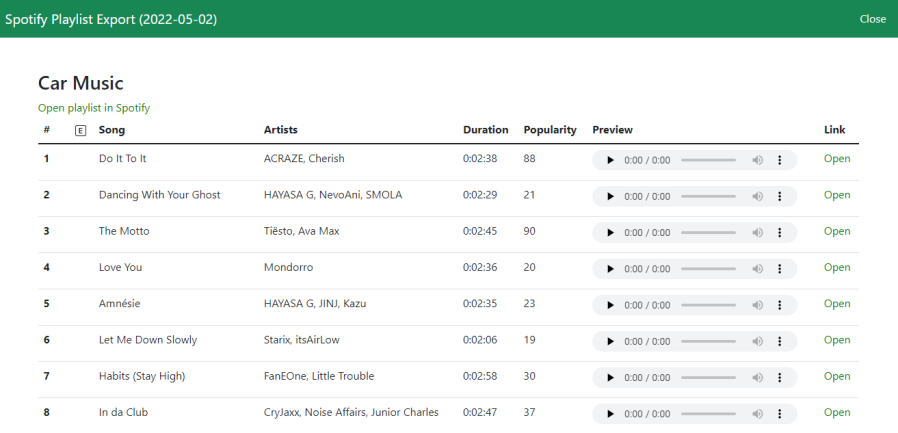Select artists CryJaxx, Noise Affairs, Junior Charles
The image size is (898, 433).
tap(351, 412)
